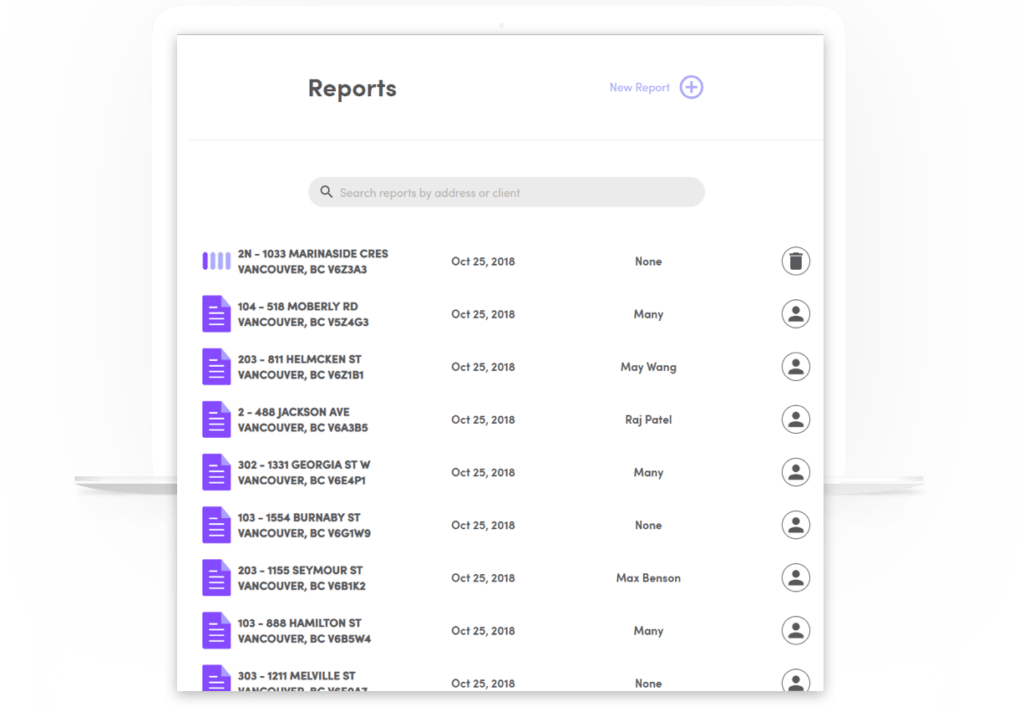Screen dimensions: 1024x712
Task: Click the document icon for 518 Moberly Rd
Action: [216, 313]
